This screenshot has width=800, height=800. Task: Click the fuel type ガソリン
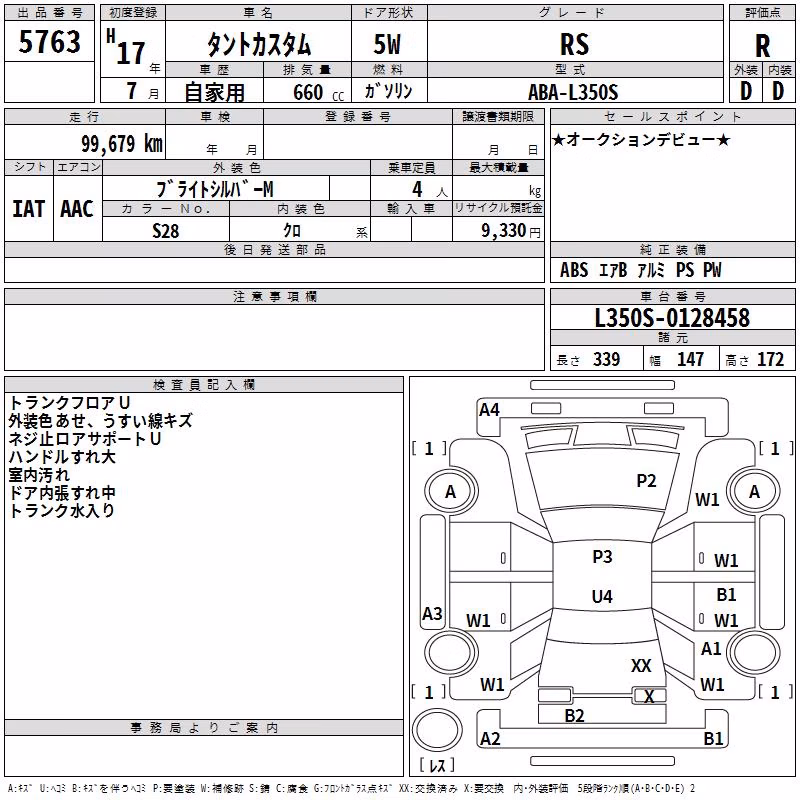tap(388, 91)
